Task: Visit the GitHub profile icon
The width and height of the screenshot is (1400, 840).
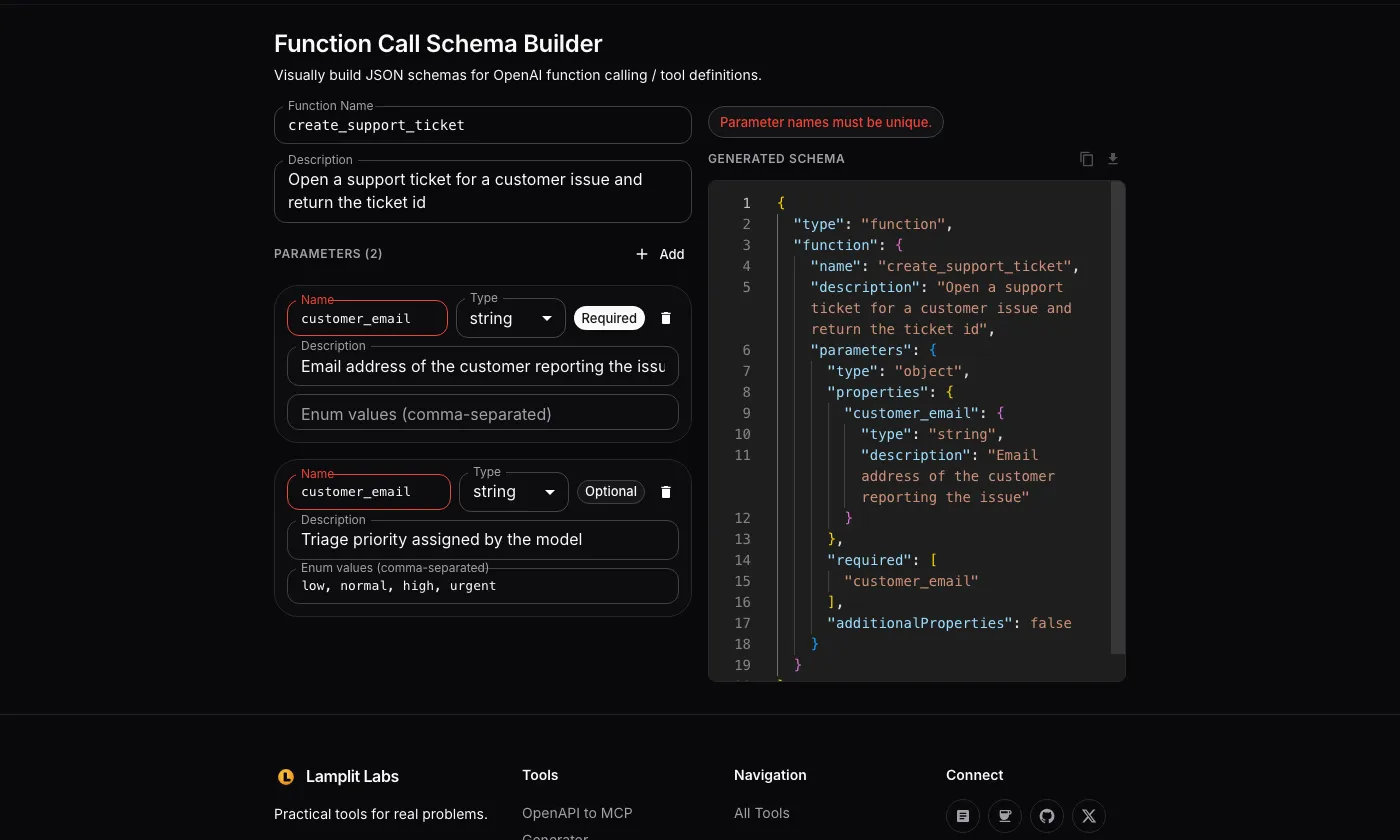Action: pyautogui.click(x=1047, y=816)
